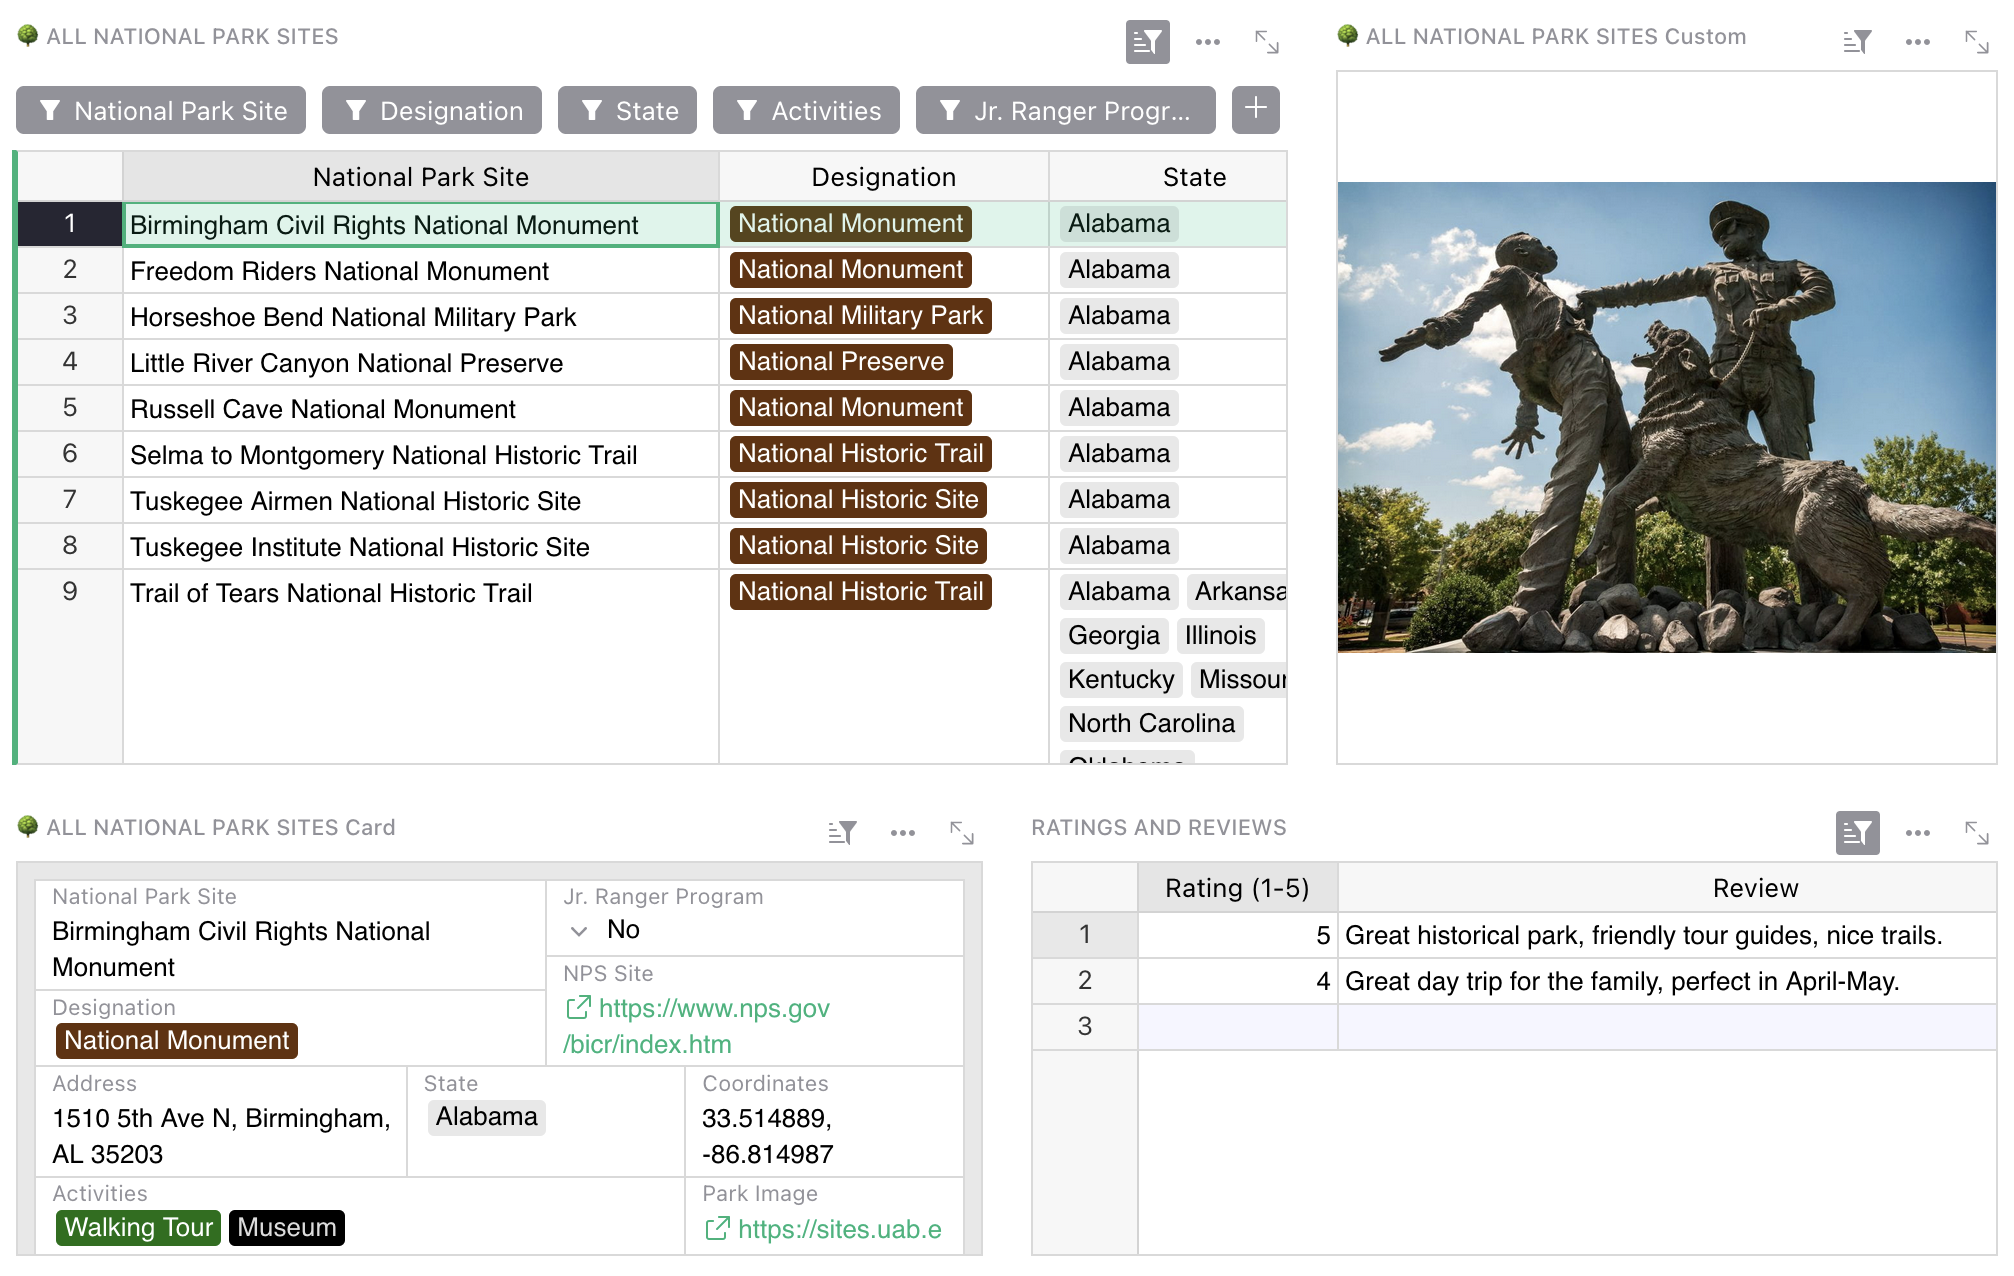Expand the Custom image widget to full size
Viewport: 2014px width, 1276px height.
tap(1976, 42)
